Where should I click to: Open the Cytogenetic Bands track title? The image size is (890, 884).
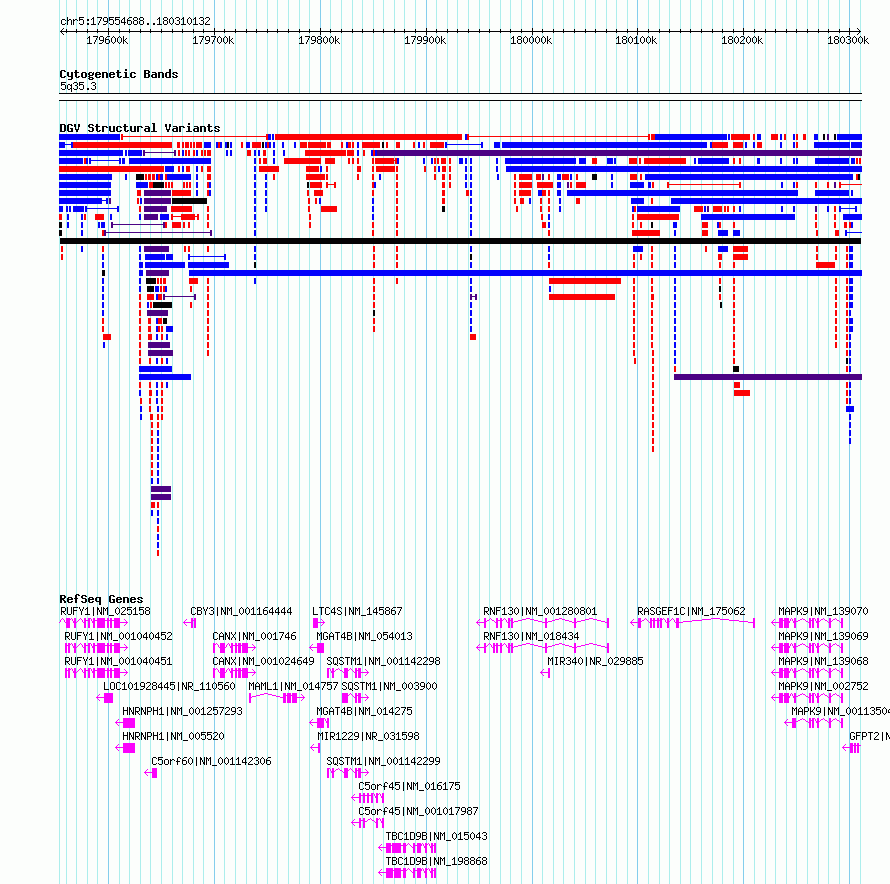(x=119, y=74)
